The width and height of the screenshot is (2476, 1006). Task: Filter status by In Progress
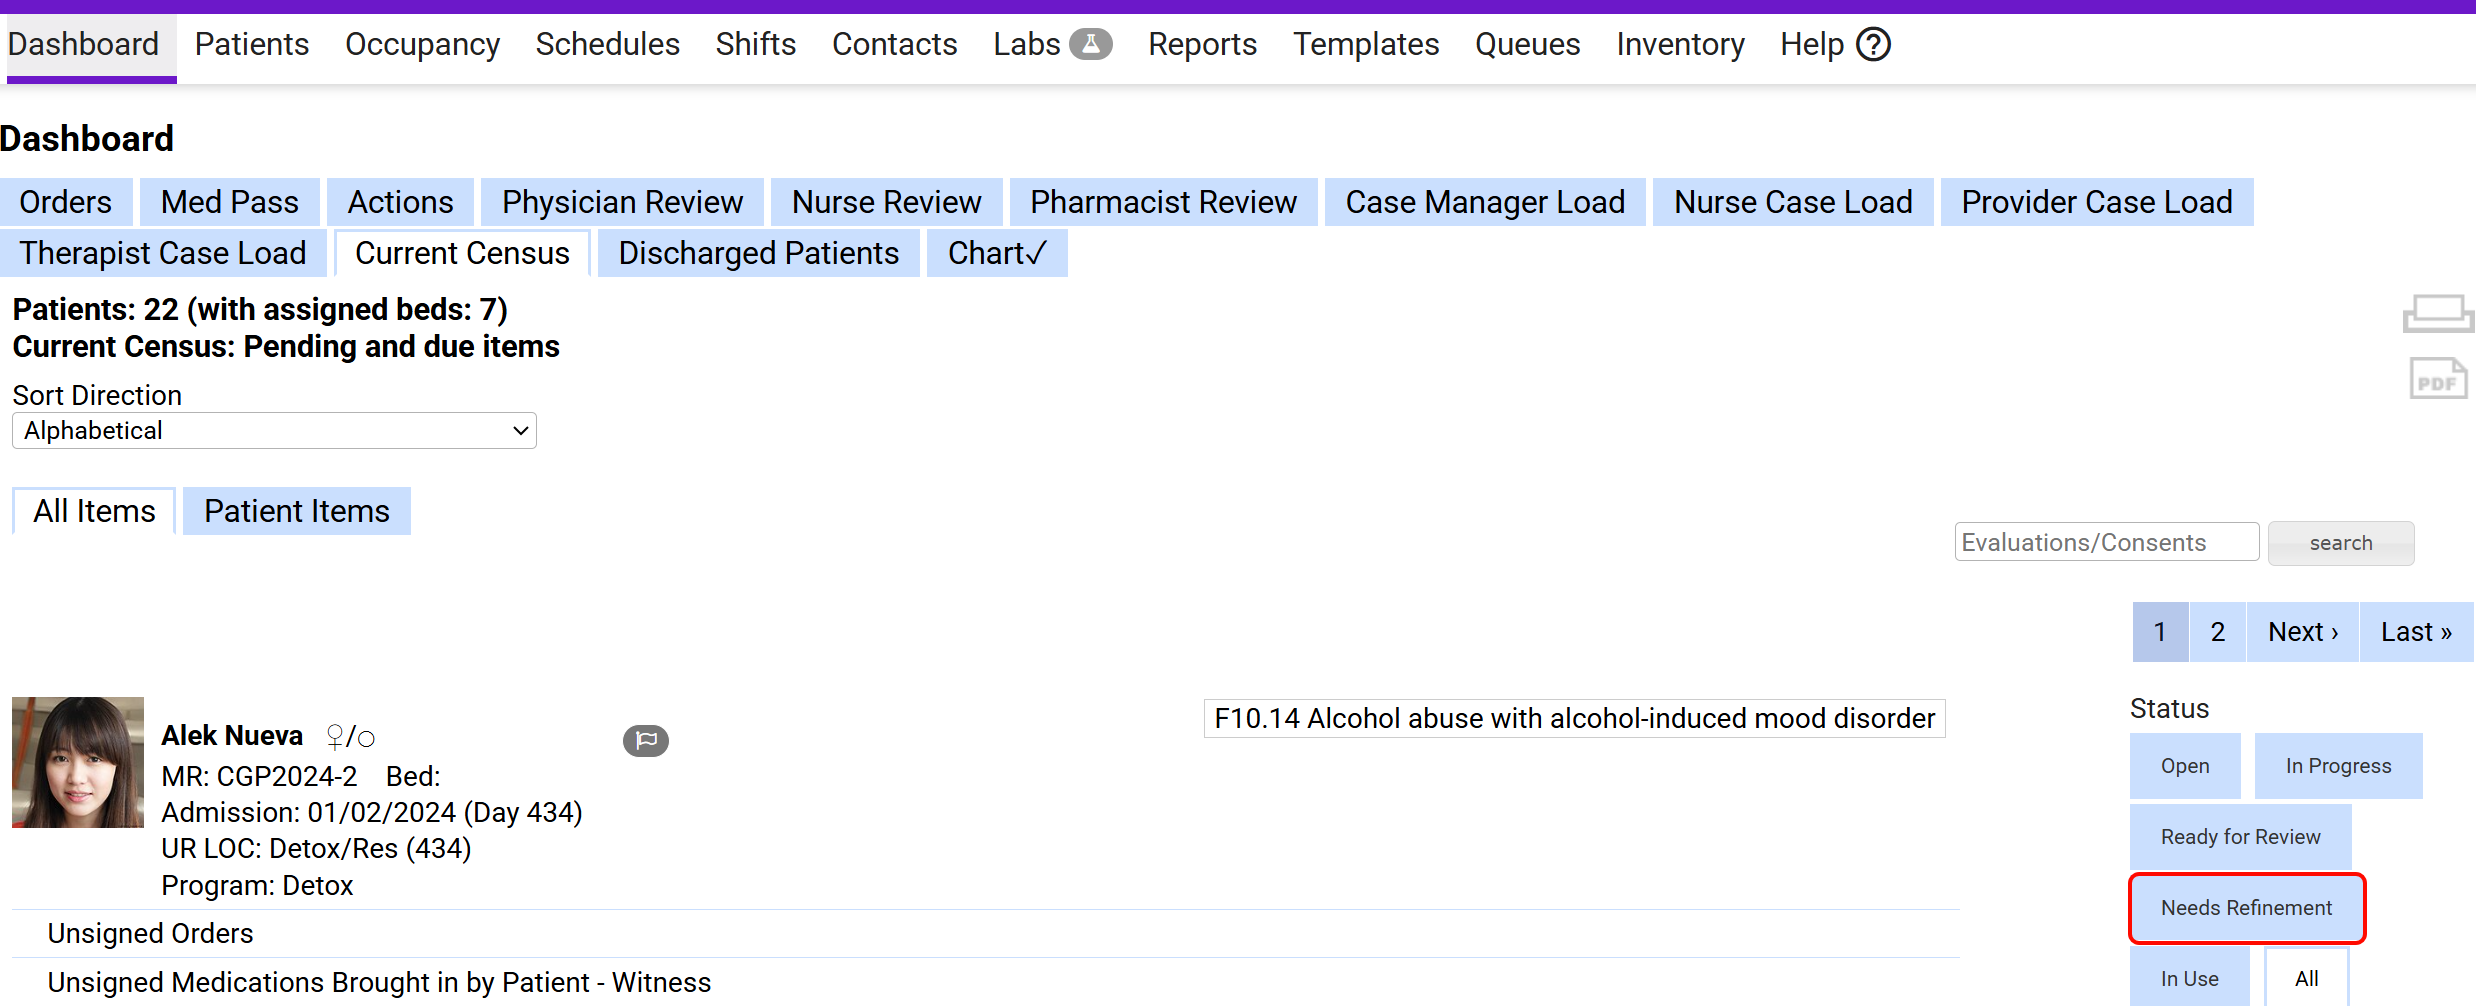(x=2338, y=766)
